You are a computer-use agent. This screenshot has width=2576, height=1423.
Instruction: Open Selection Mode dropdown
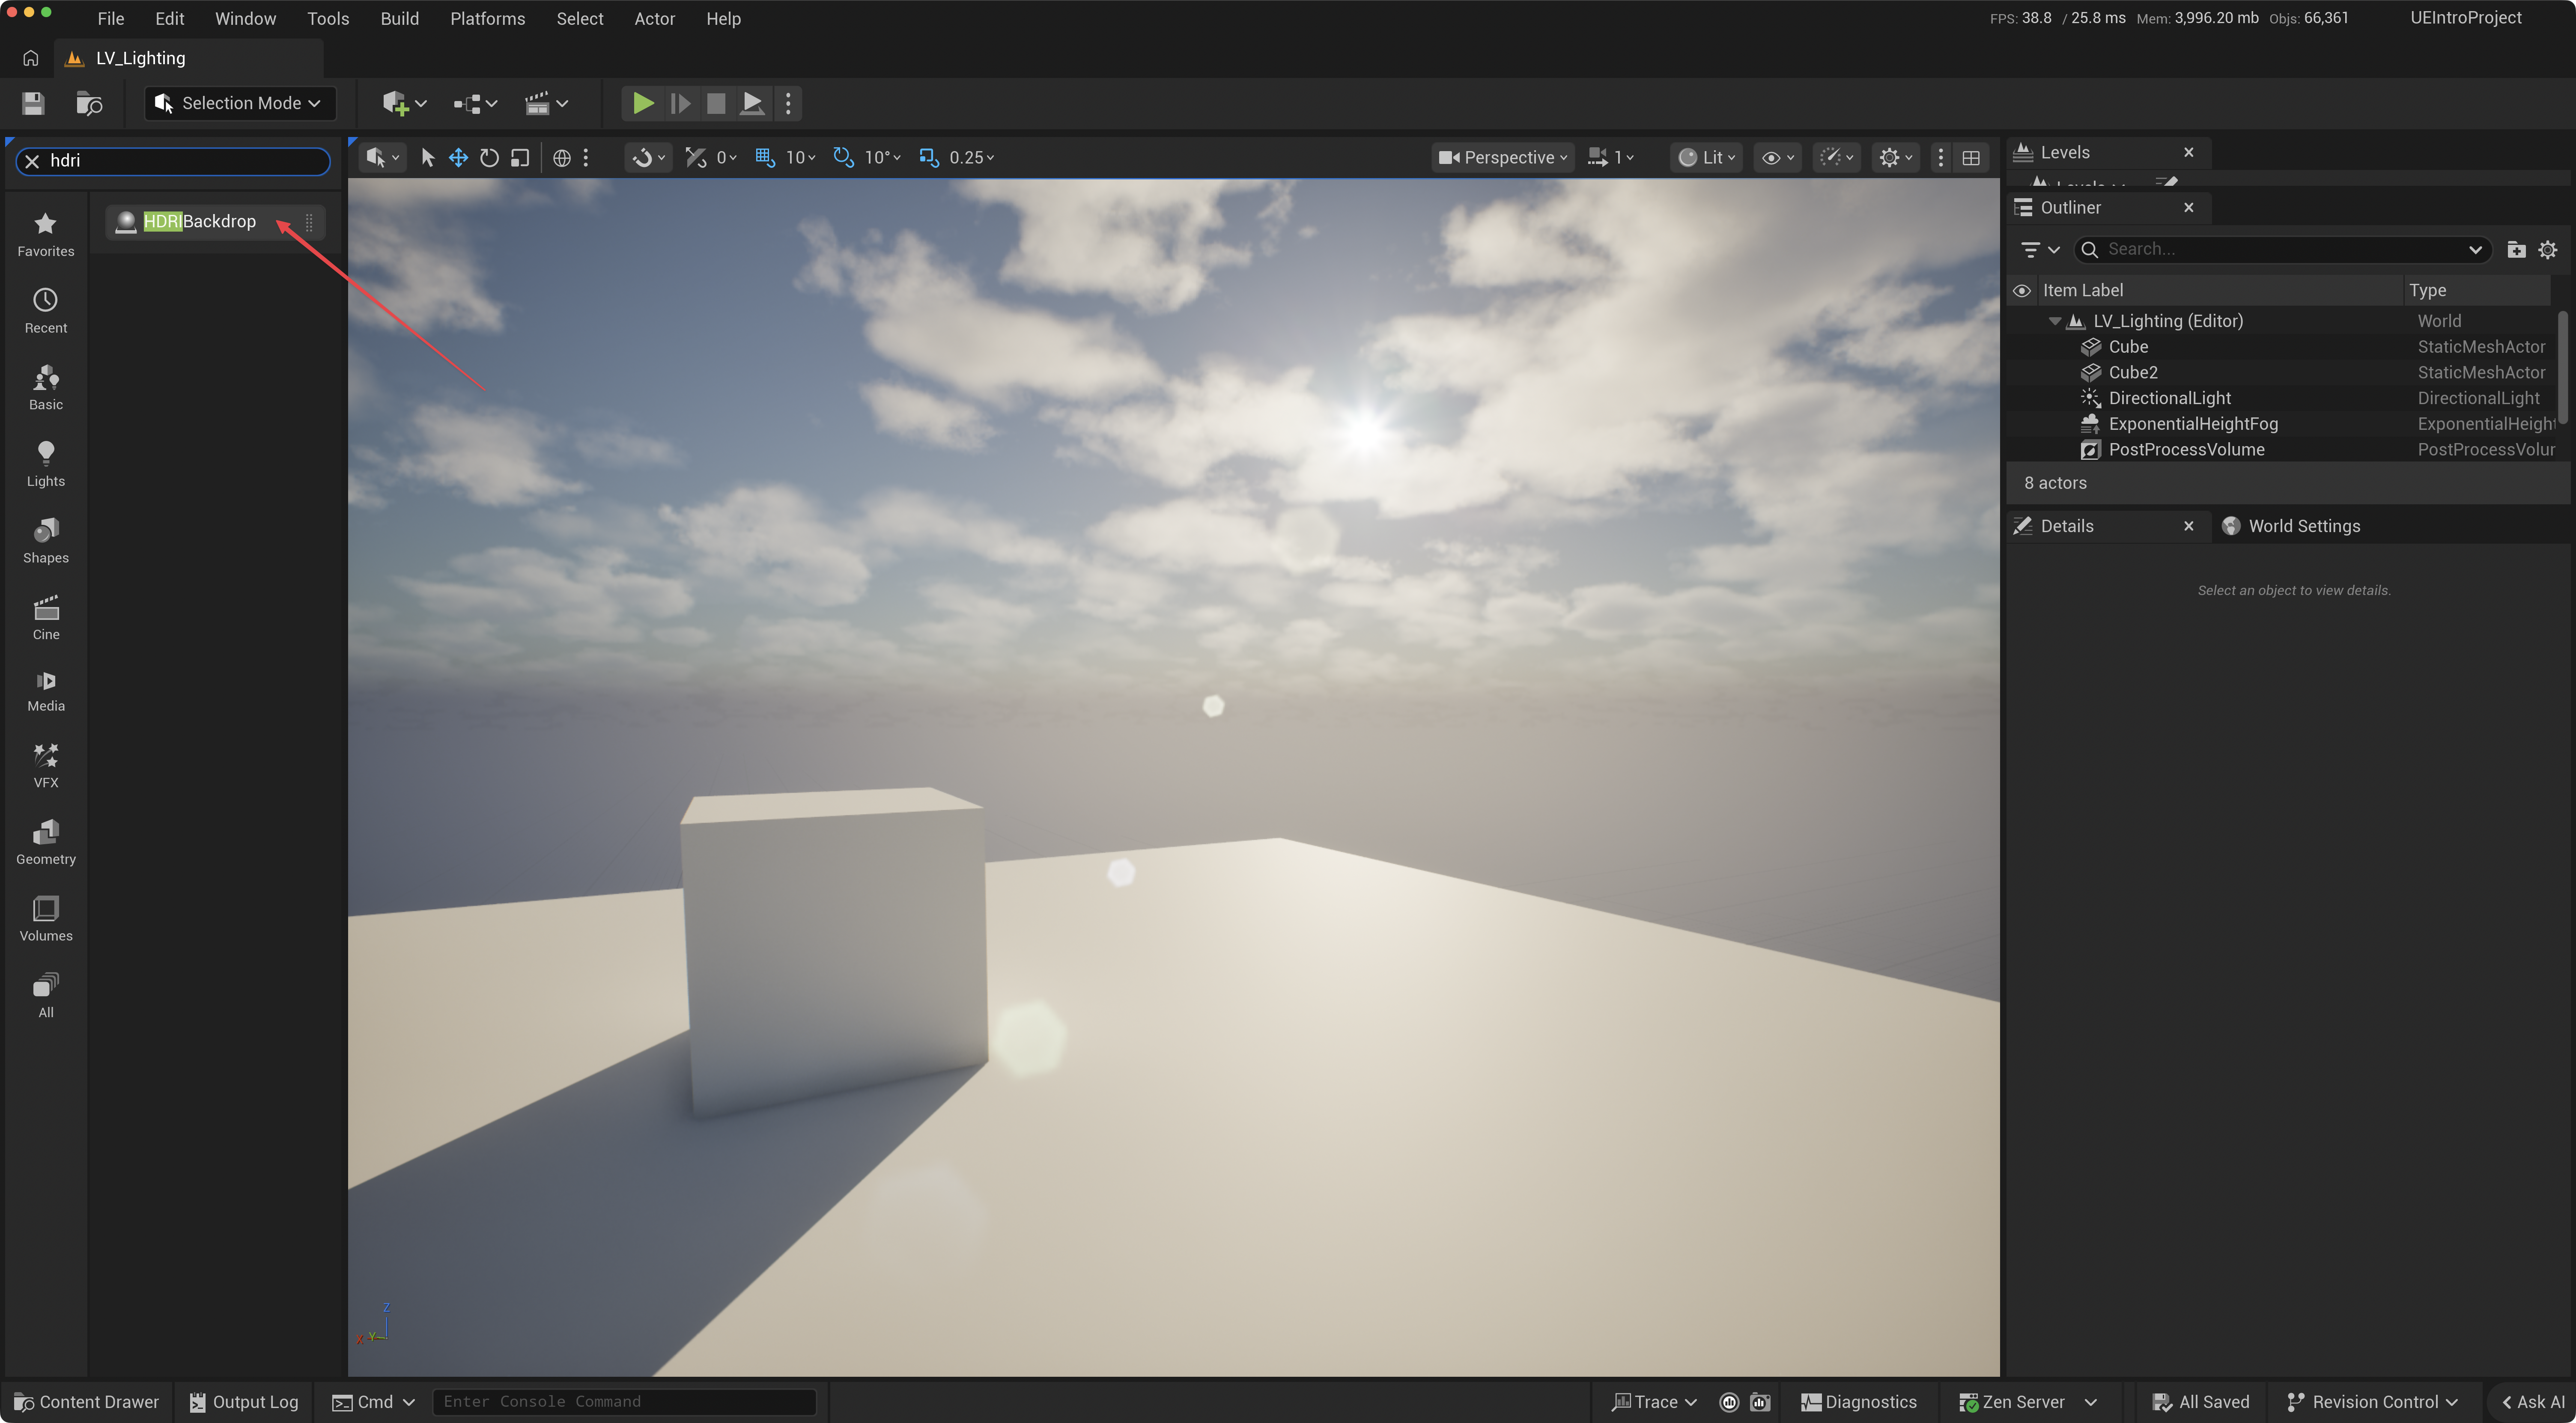tap(240, 103)
